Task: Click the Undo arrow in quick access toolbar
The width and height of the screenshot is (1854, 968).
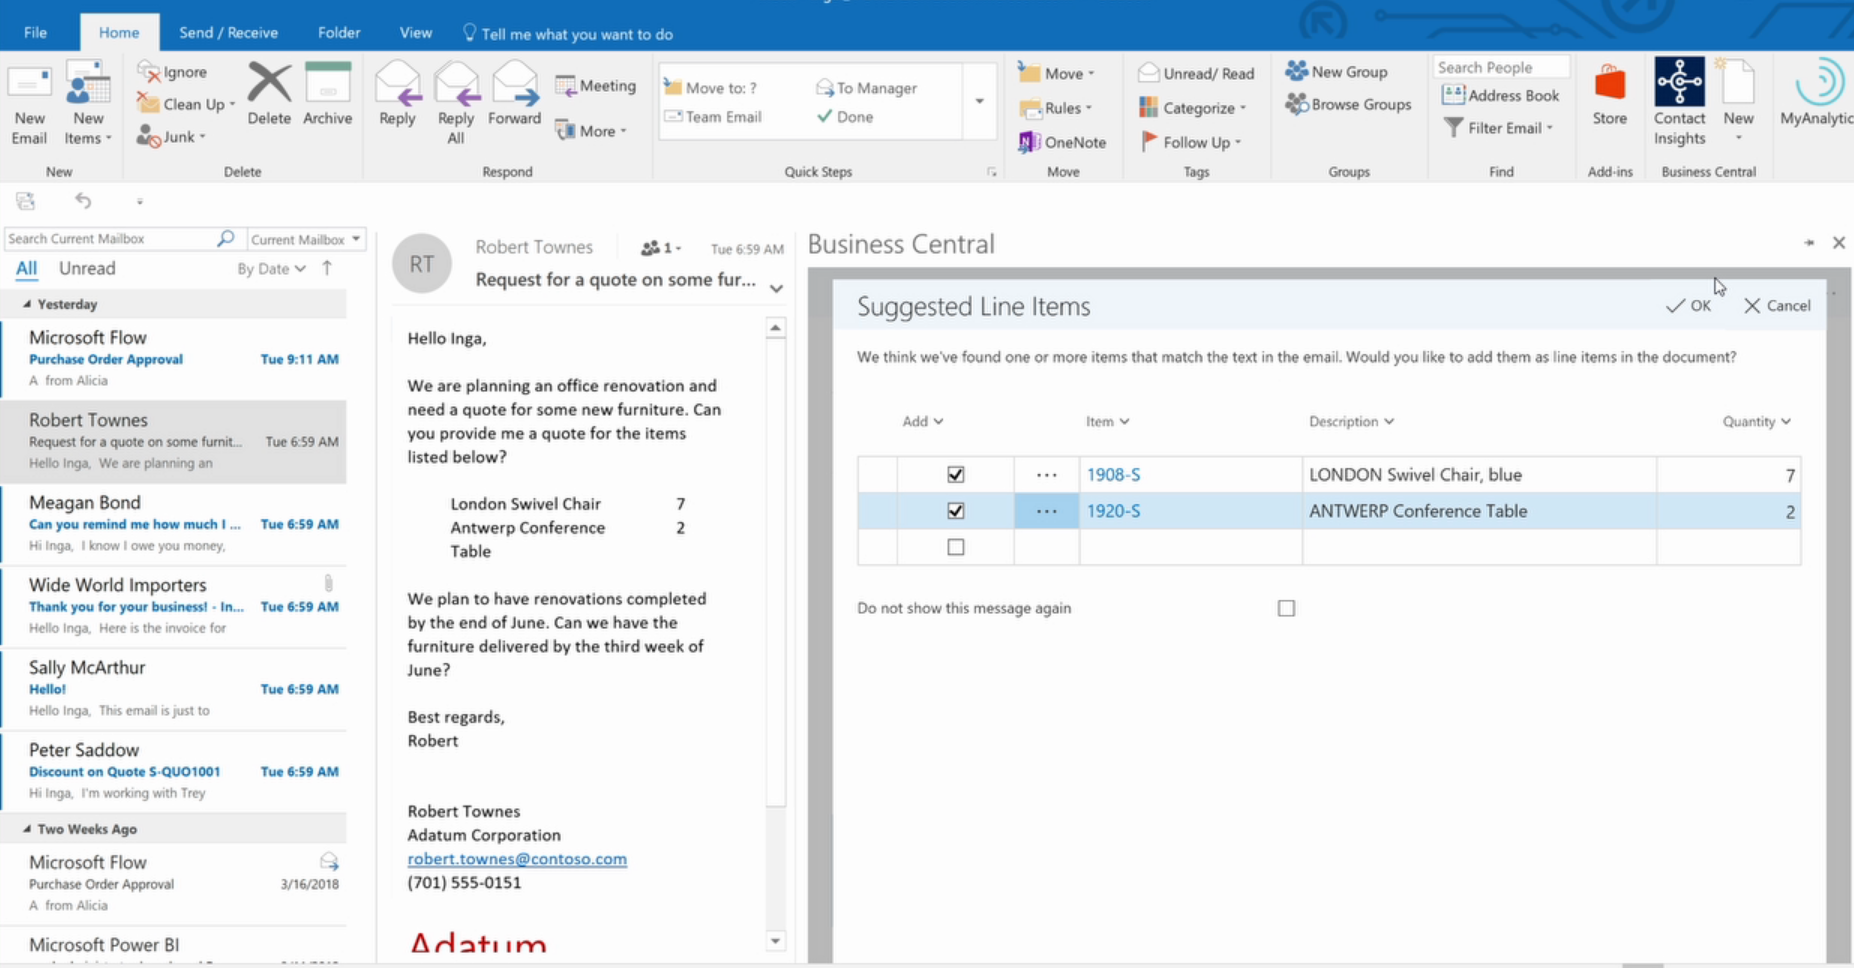Action: pyautogui.click(x=83, y=201)
